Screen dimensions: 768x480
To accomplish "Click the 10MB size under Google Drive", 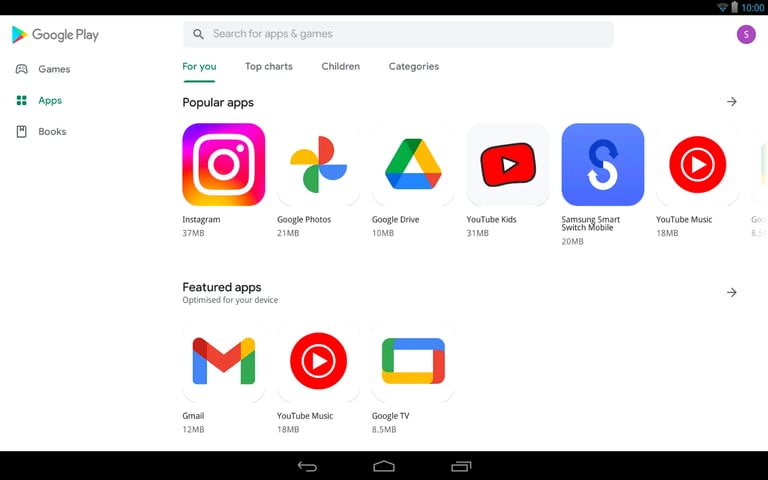I will coord(383,233).
